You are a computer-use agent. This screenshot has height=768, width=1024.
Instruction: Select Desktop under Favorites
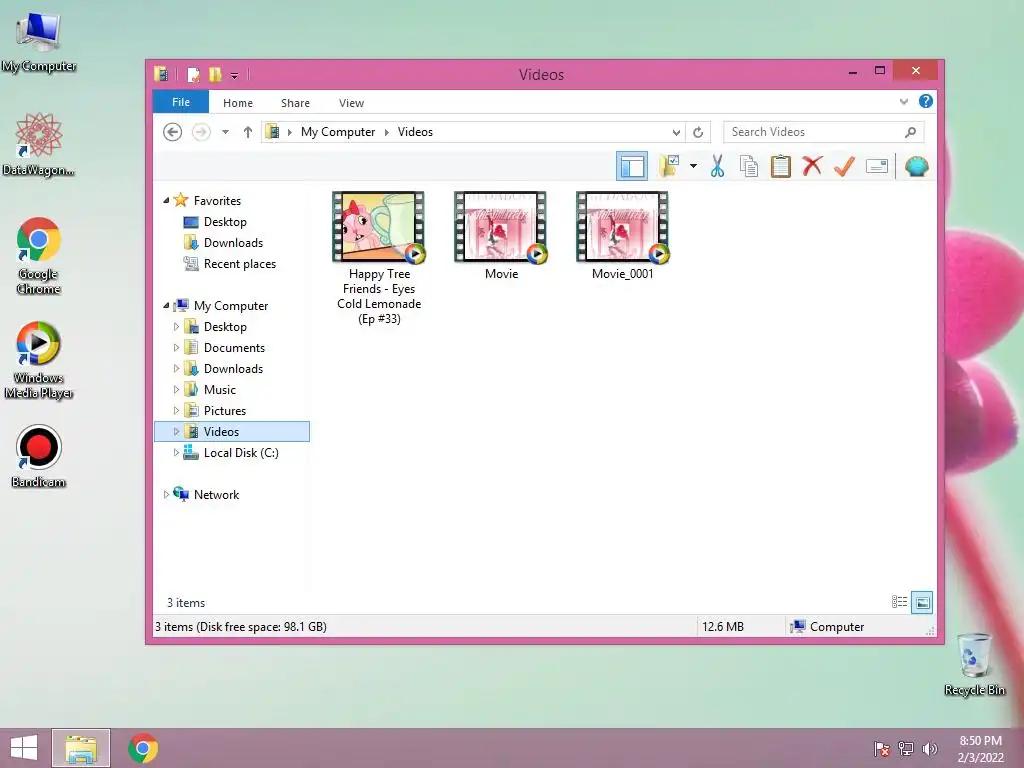coord(225,222)
